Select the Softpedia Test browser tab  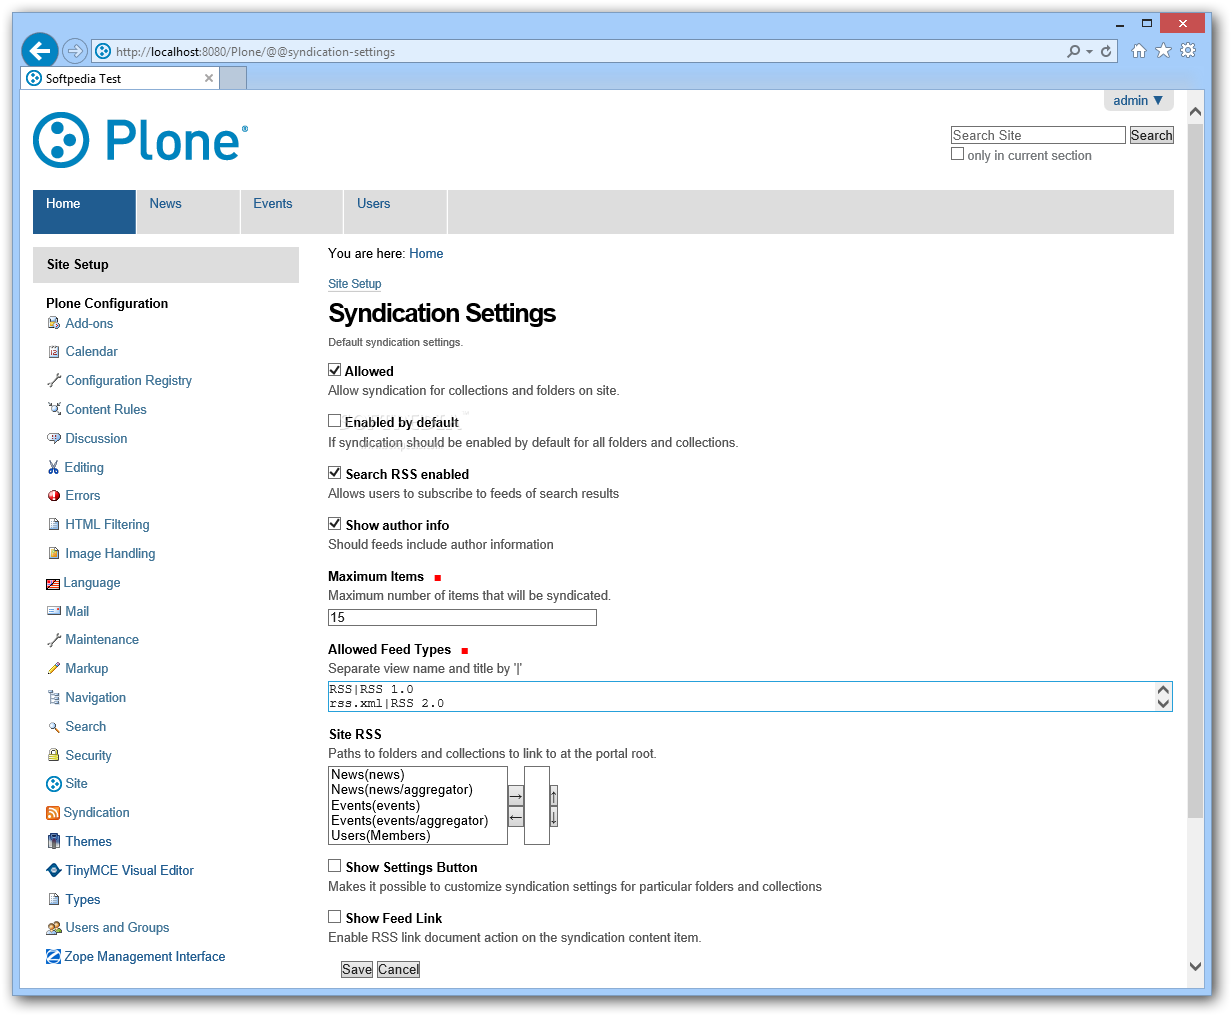118,78
